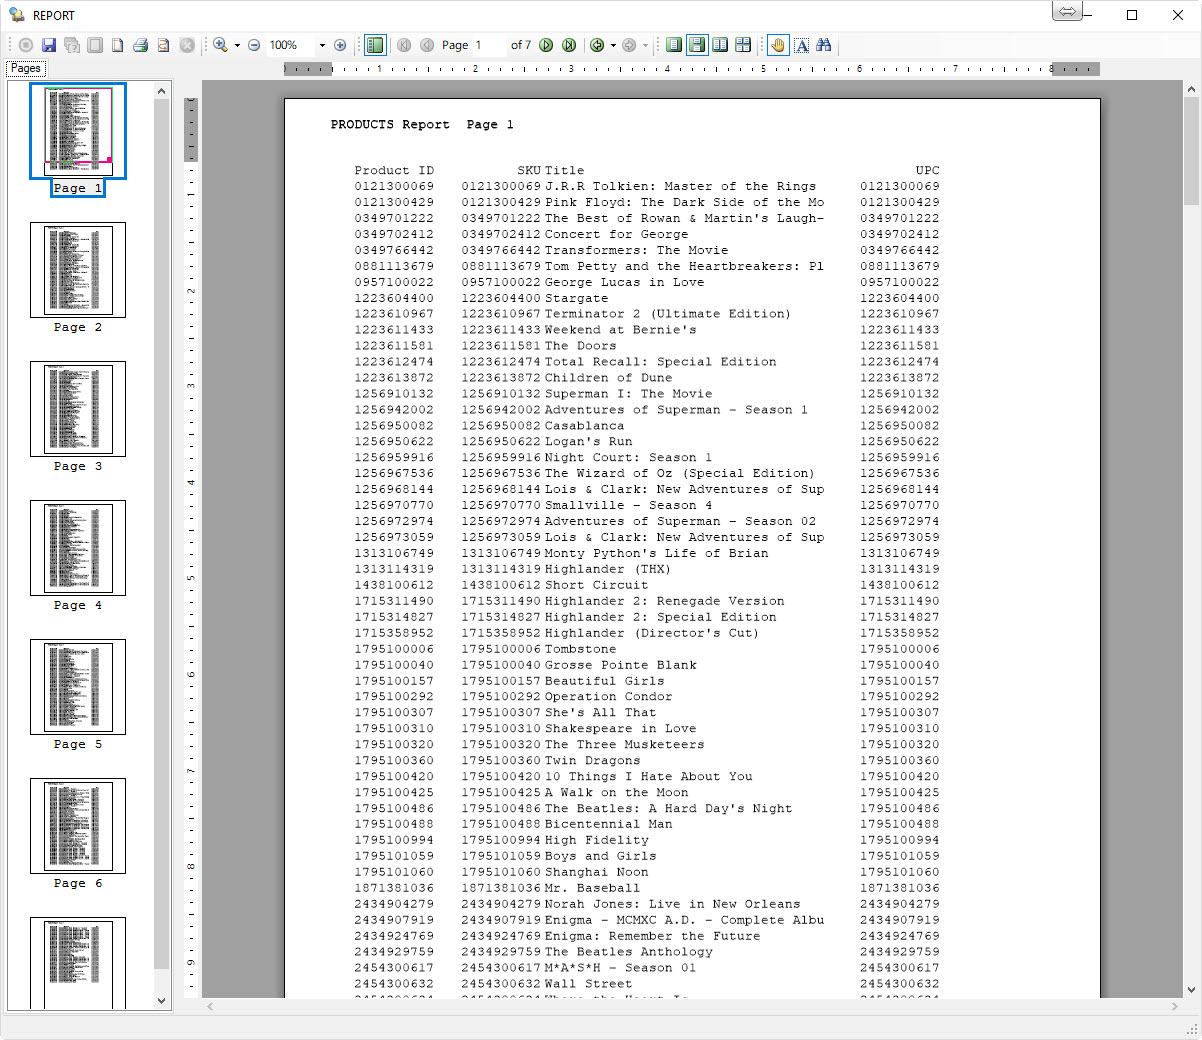Jump to last page green icon
Viewport: 1202px width, 1040px height.
click(x=569, y=45)
